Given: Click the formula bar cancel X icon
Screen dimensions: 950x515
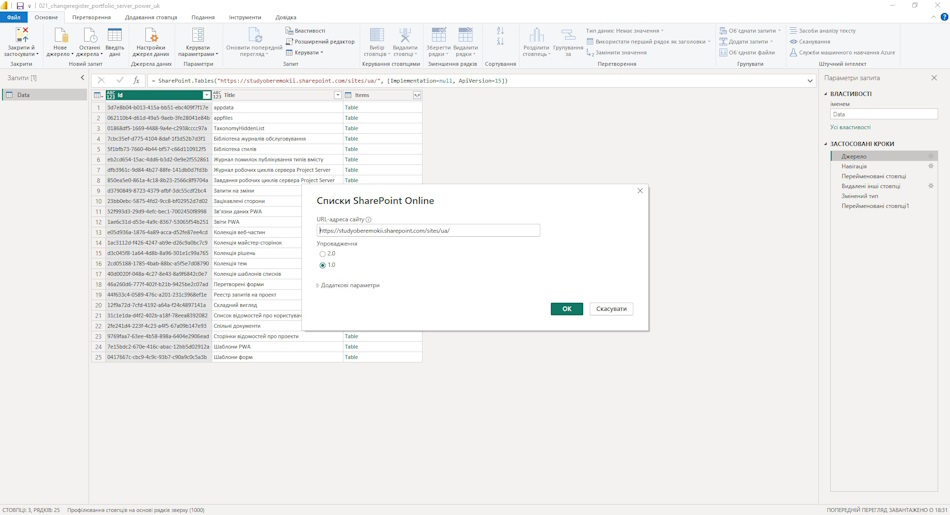Looking at the screenshot, I should point(101,80).
